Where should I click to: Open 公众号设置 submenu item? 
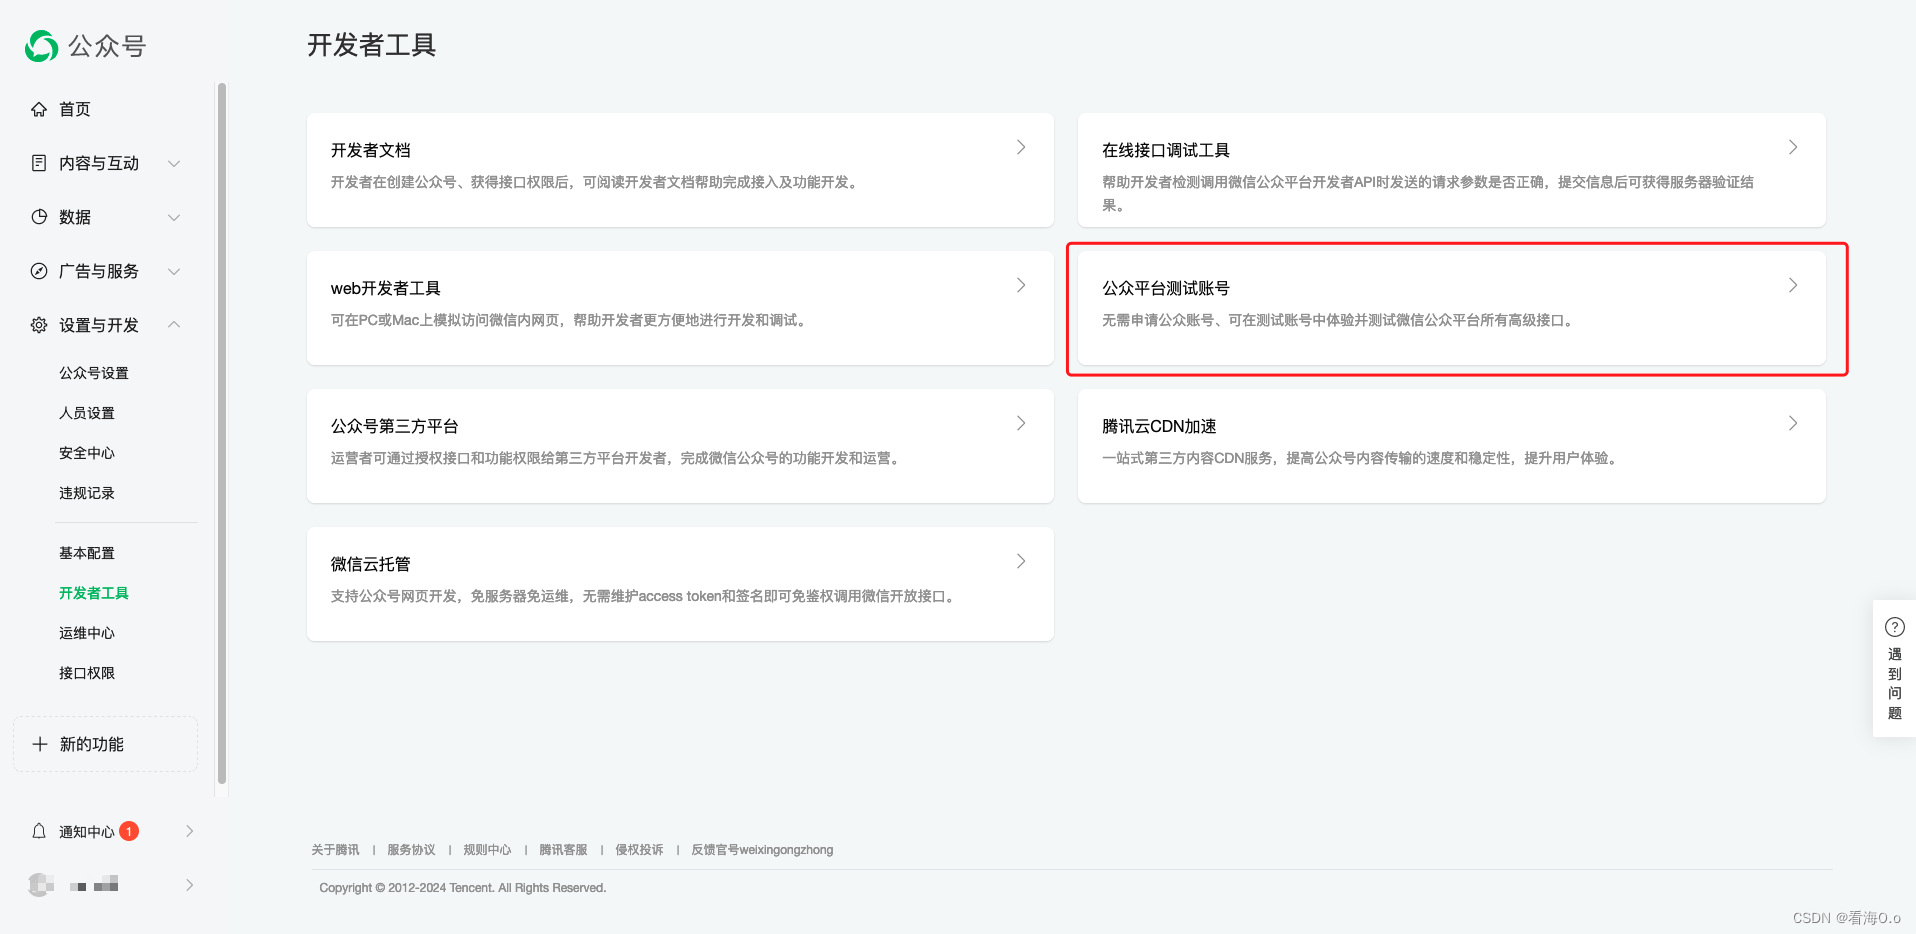94,373
